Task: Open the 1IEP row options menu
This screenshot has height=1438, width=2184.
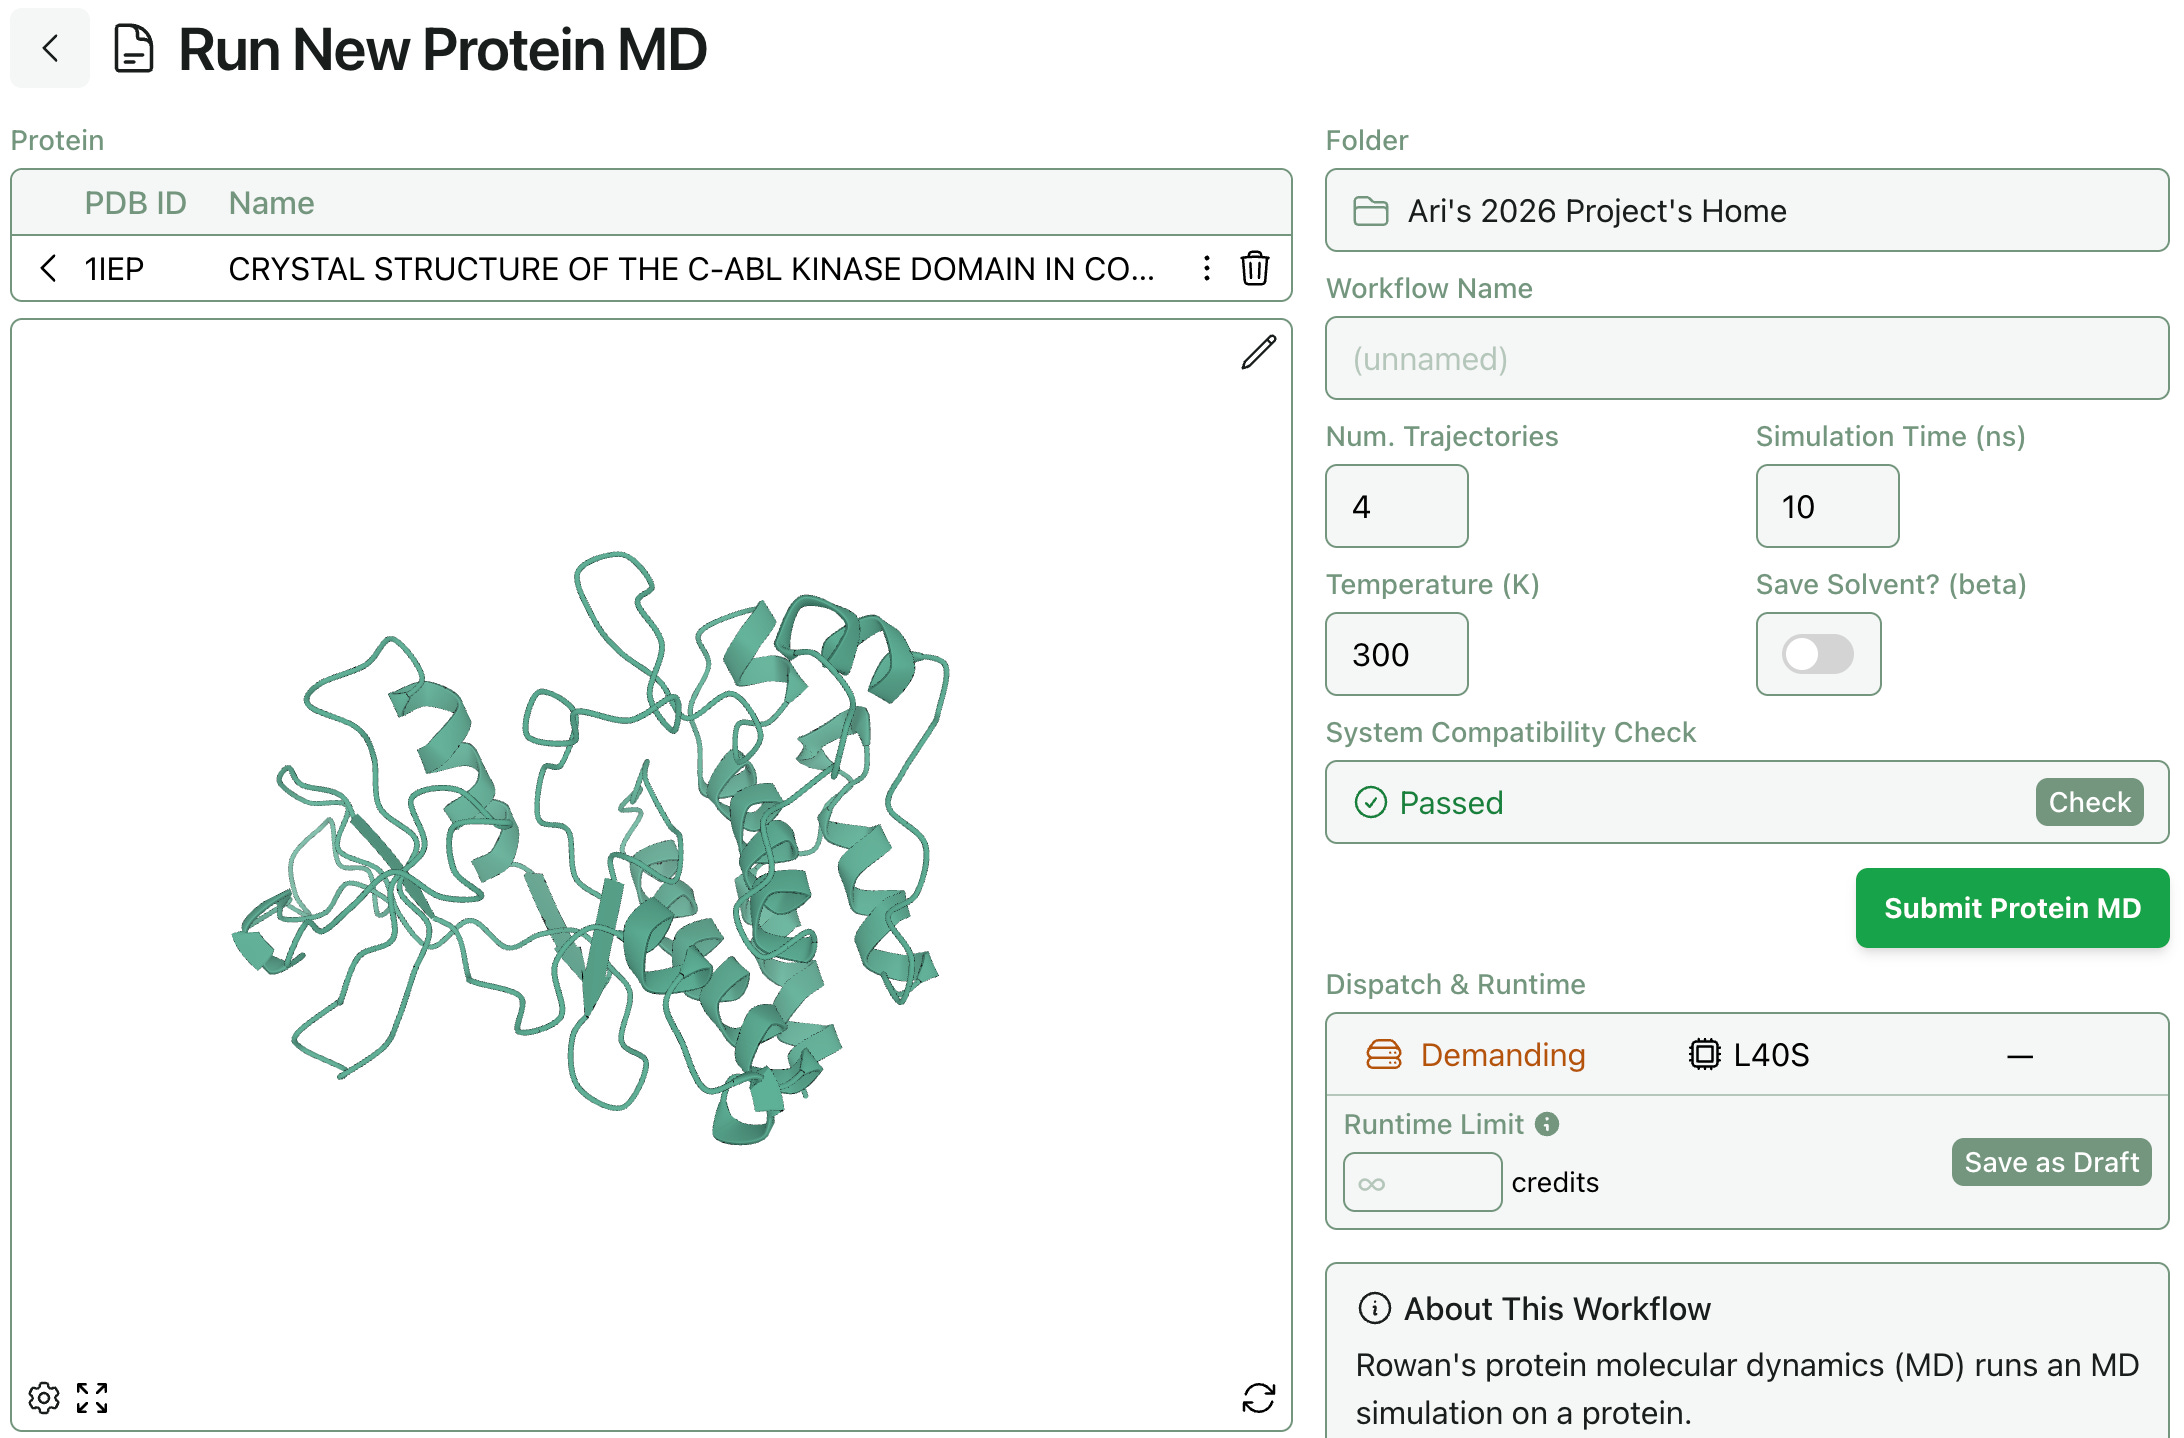Action: [1207, 268]
